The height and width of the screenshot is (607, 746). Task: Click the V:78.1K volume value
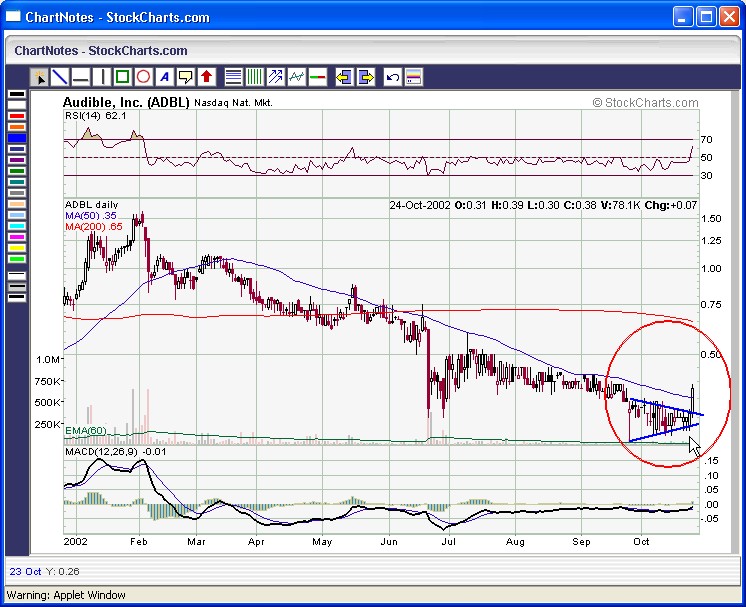pos(620,205)
